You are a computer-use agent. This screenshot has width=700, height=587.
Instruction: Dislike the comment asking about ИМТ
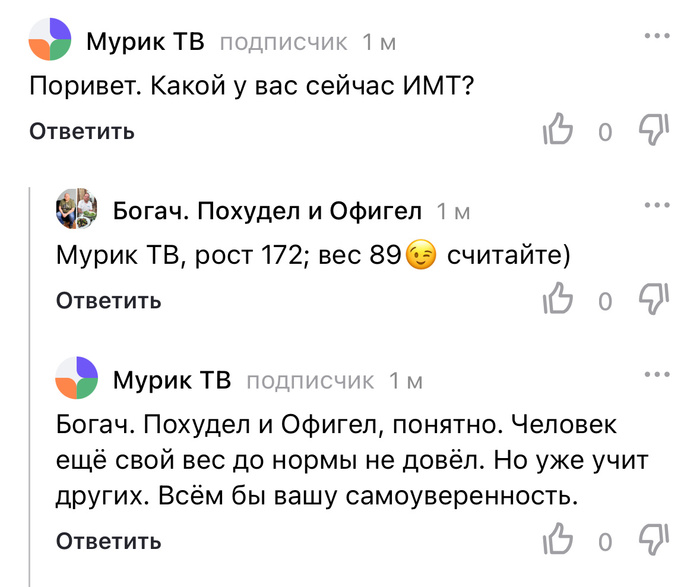coord(653,130)
